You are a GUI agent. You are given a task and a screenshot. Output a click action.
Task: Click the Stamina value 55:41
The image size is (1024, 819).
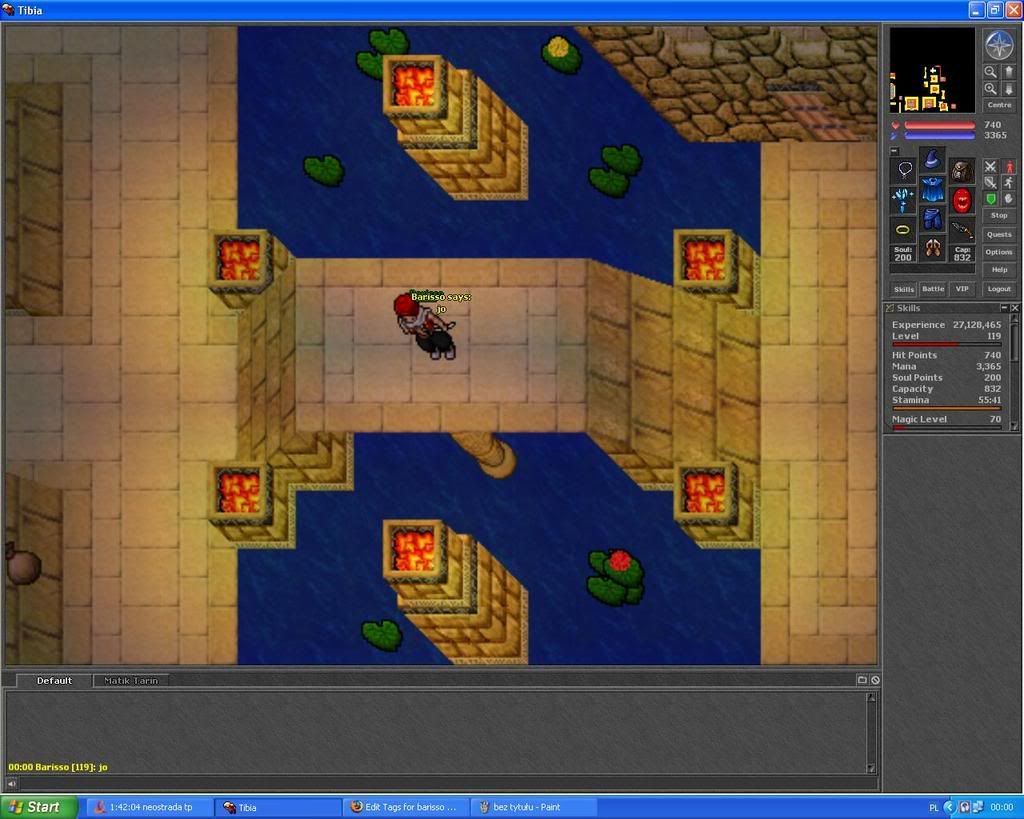pos(989,400)
